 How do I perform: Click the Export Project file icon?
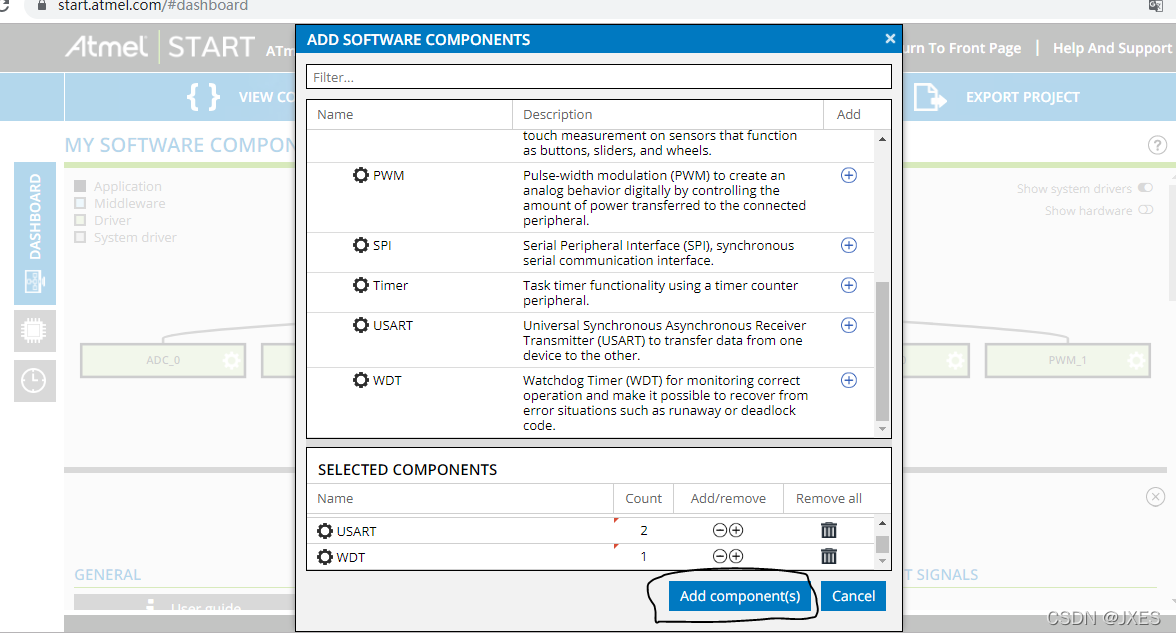[x=929, y=97]
